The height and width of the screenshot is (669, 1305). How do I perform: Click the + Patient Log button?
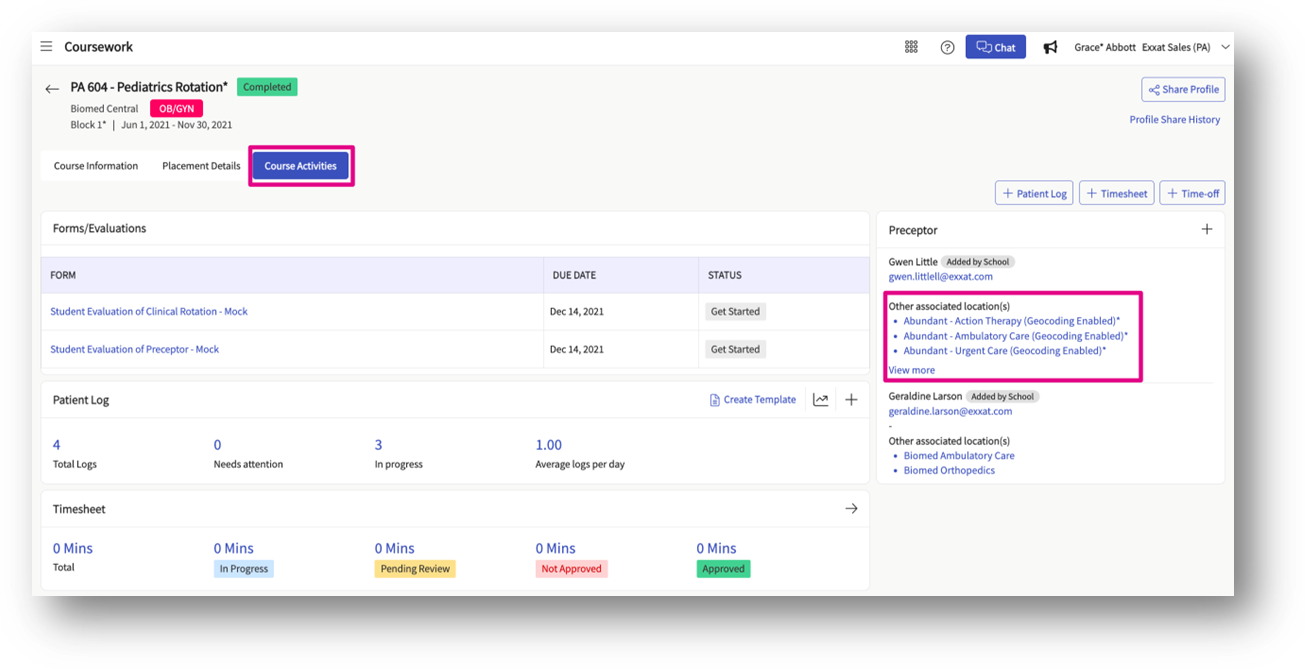tap(1034, 193)
